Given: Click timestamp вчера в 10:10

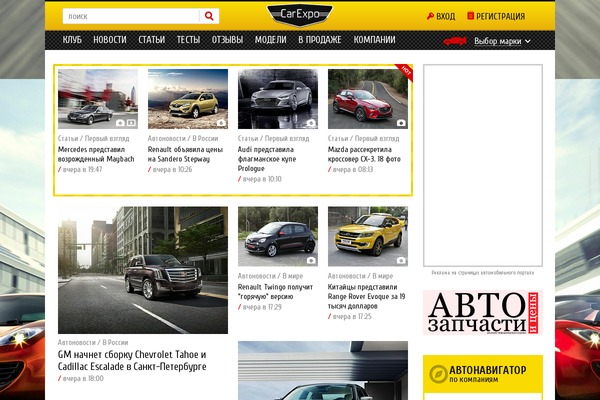Looking at the screenshot, I should 262,179.
